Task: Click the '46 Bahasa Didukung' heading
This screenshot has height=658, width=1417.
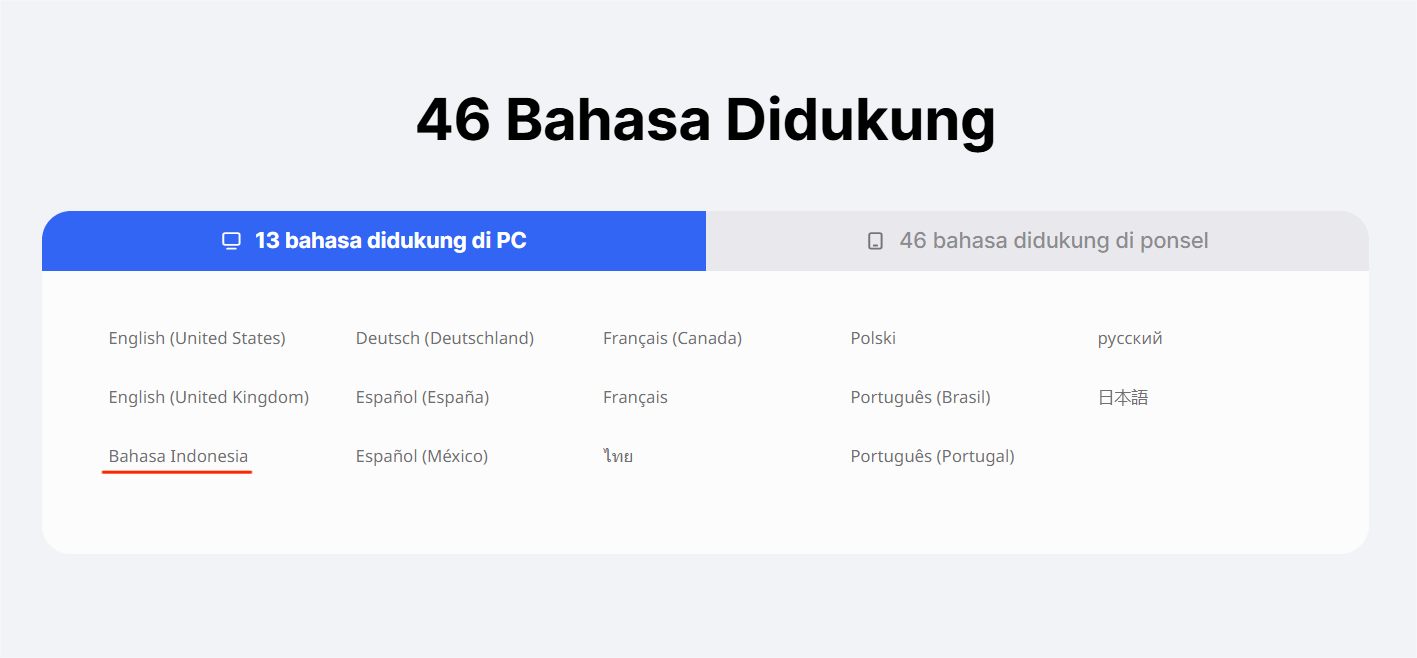Action: pos(707,119)
